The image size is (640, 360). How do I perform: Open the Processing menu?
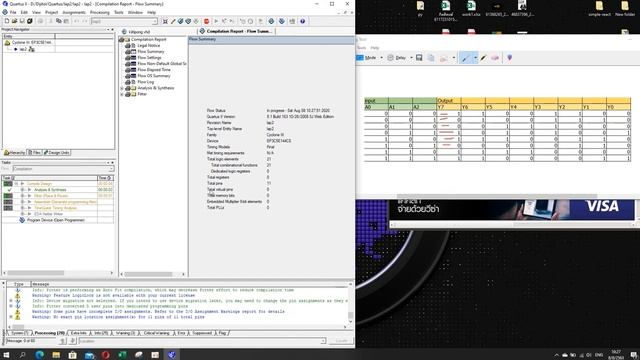coord(100,13)
